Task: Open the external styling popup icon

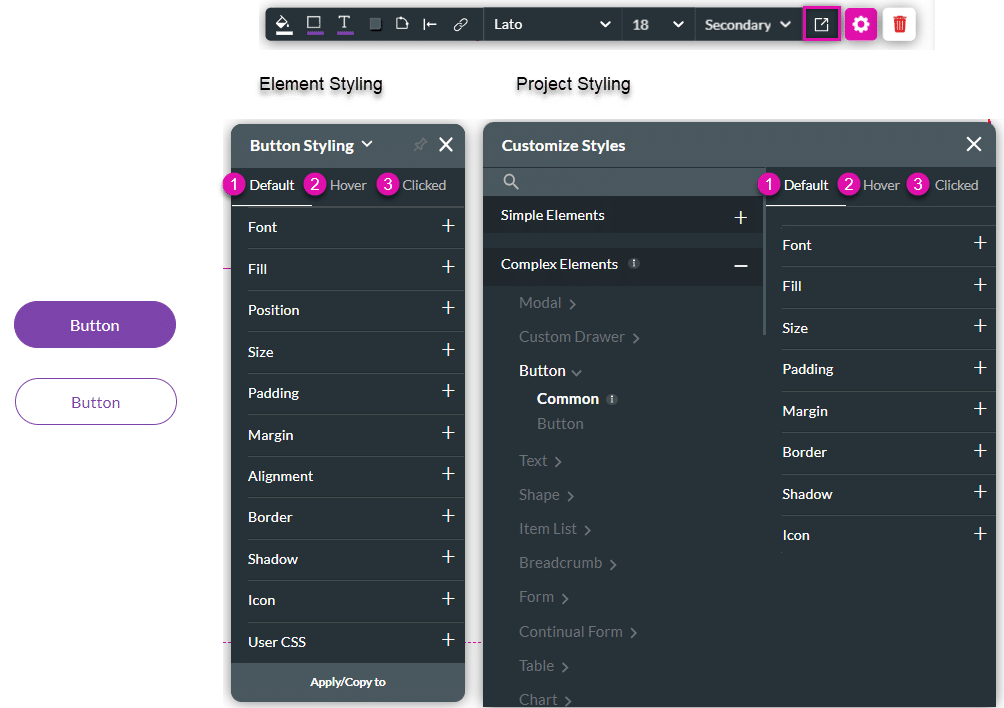Action: (x=821, y=25)
